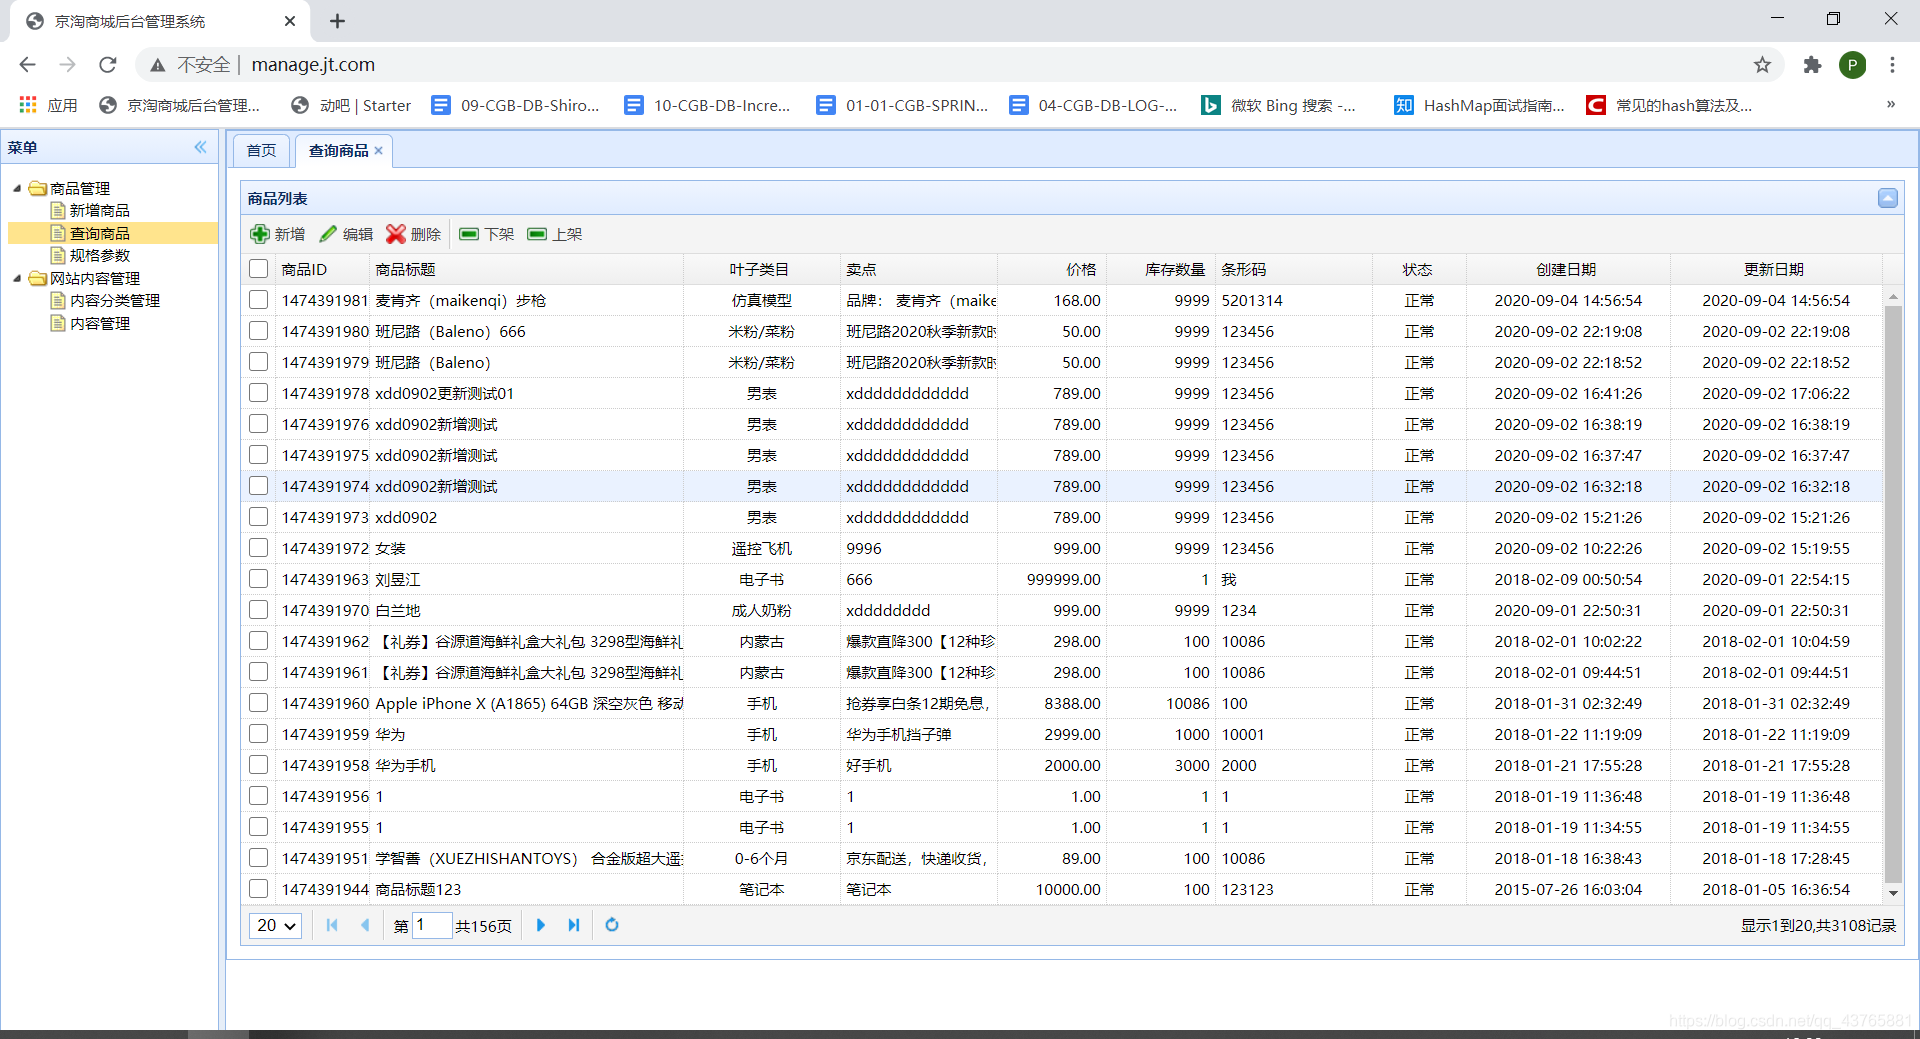Check the row for 刘昱江 product
This screenshot has height=1039, width=1920.
pyautogui.click(x=259, y=579)
